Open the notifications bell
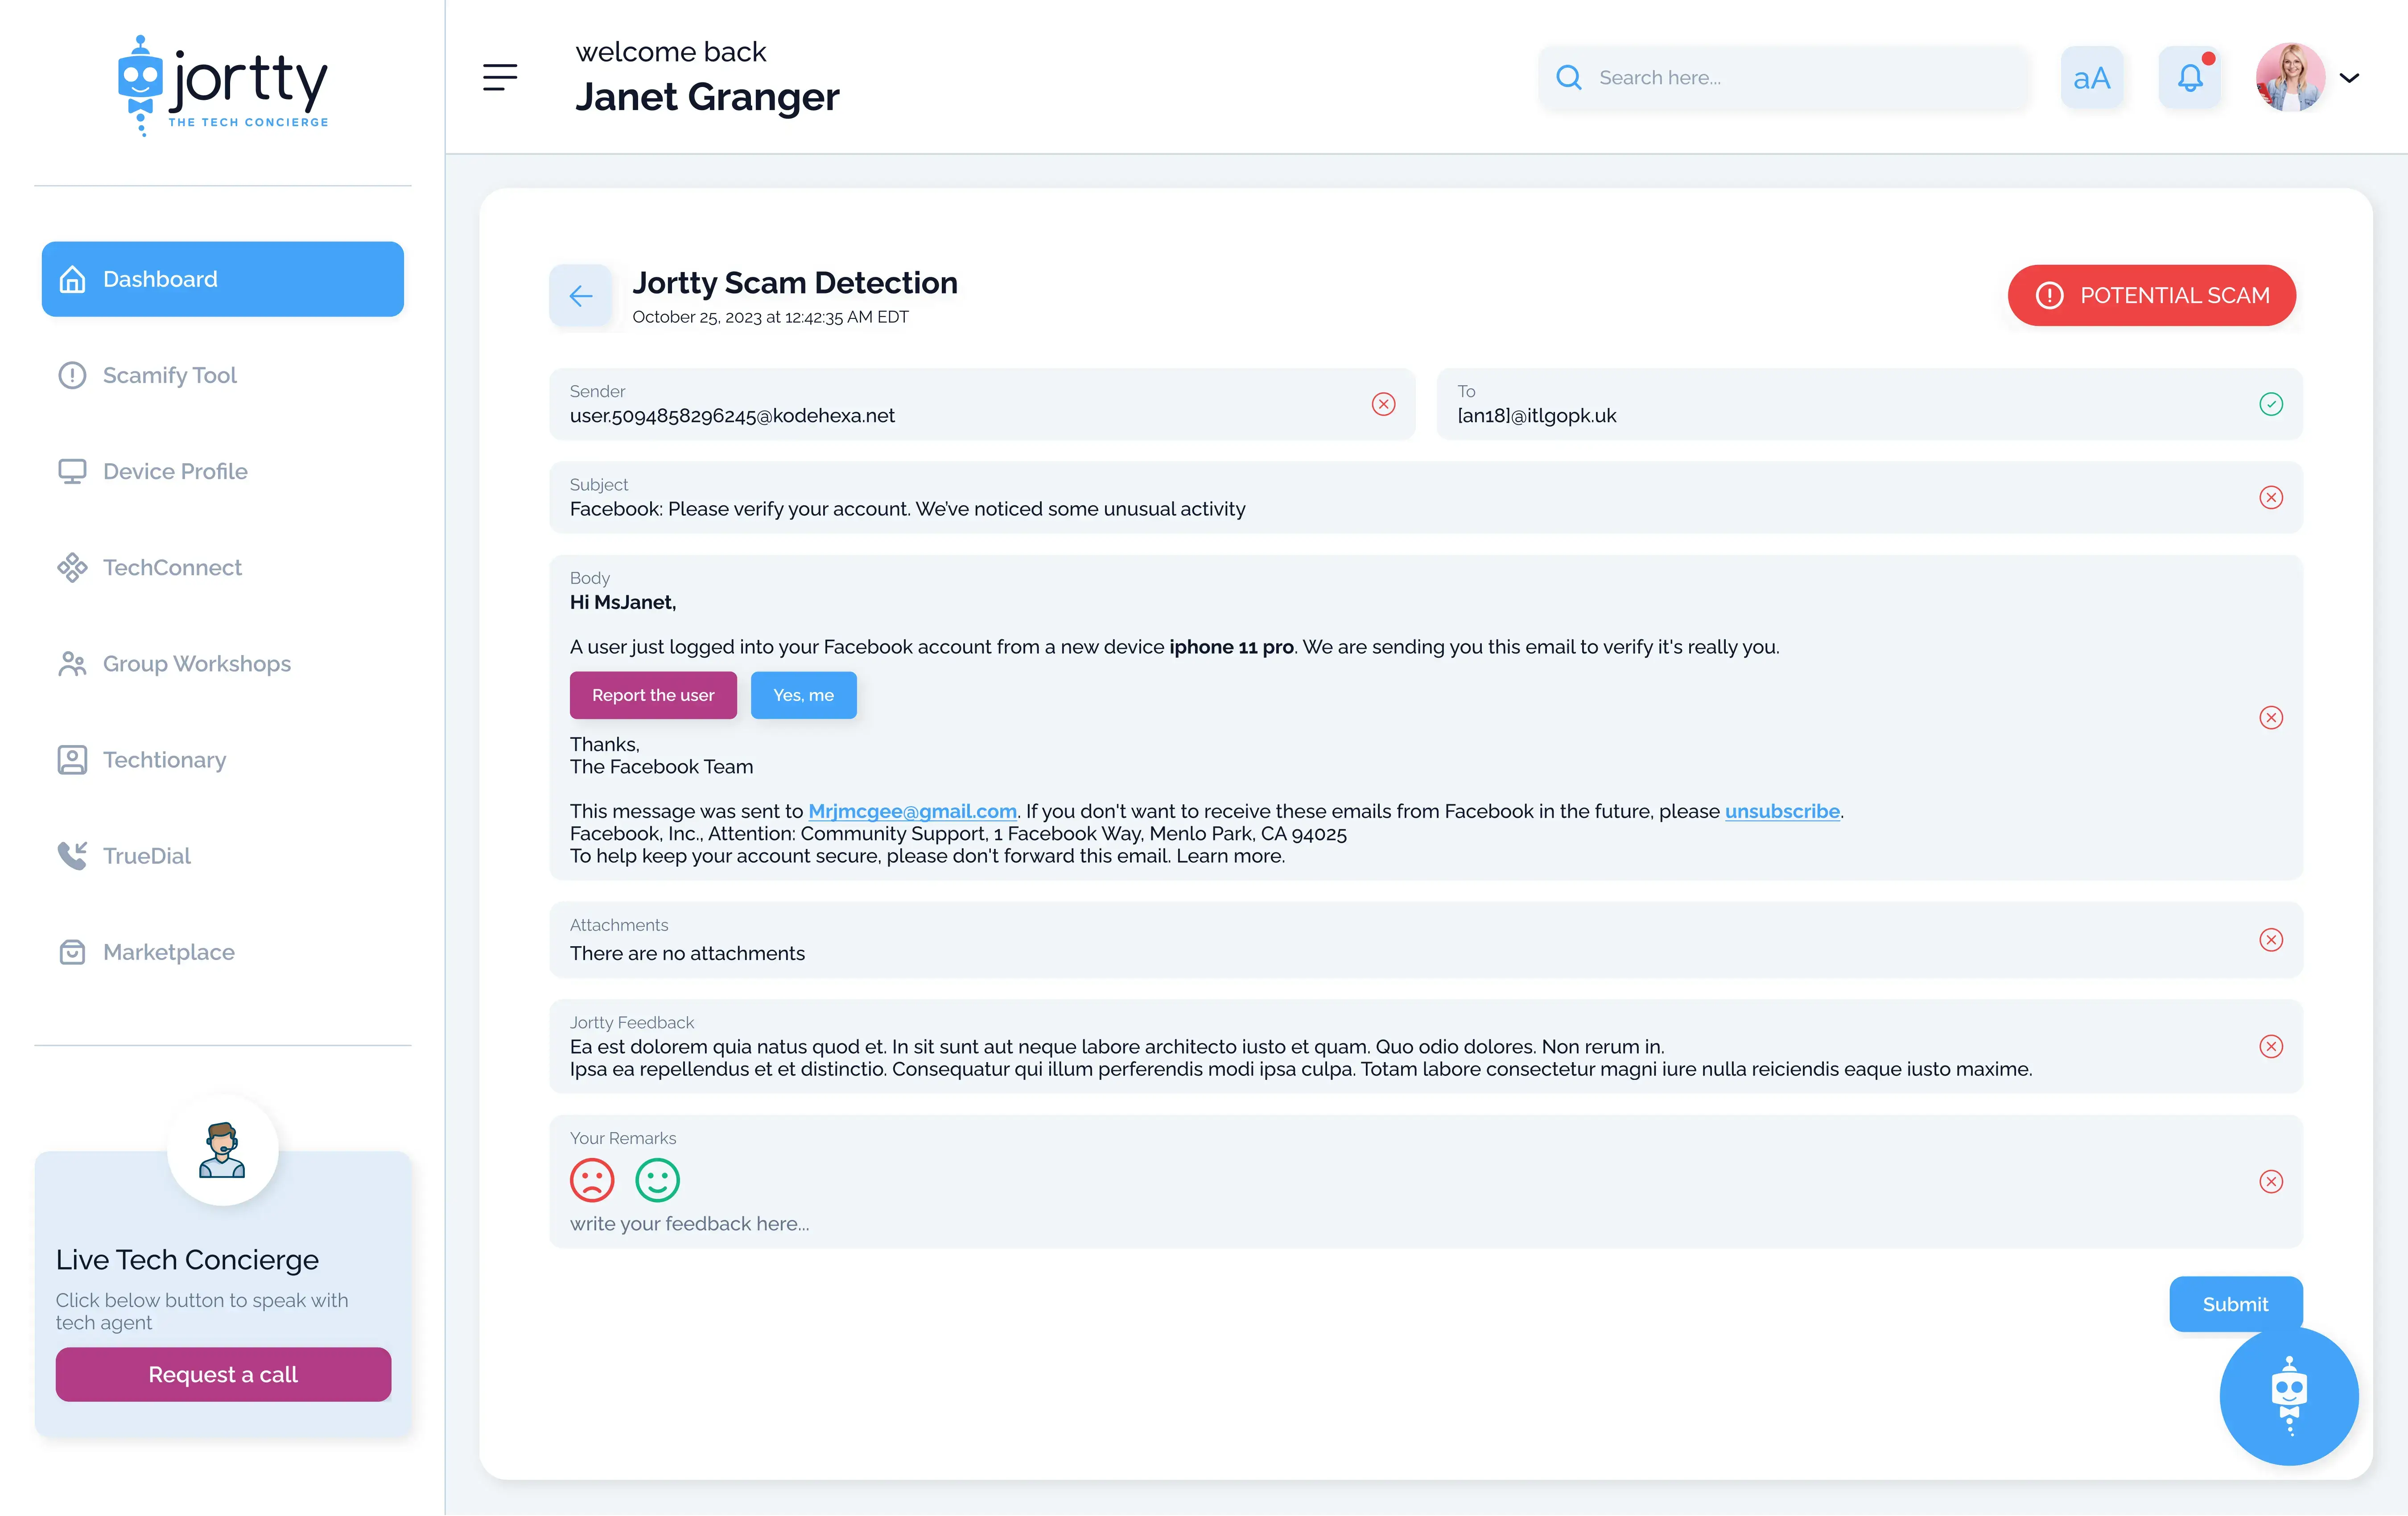 2190,77
